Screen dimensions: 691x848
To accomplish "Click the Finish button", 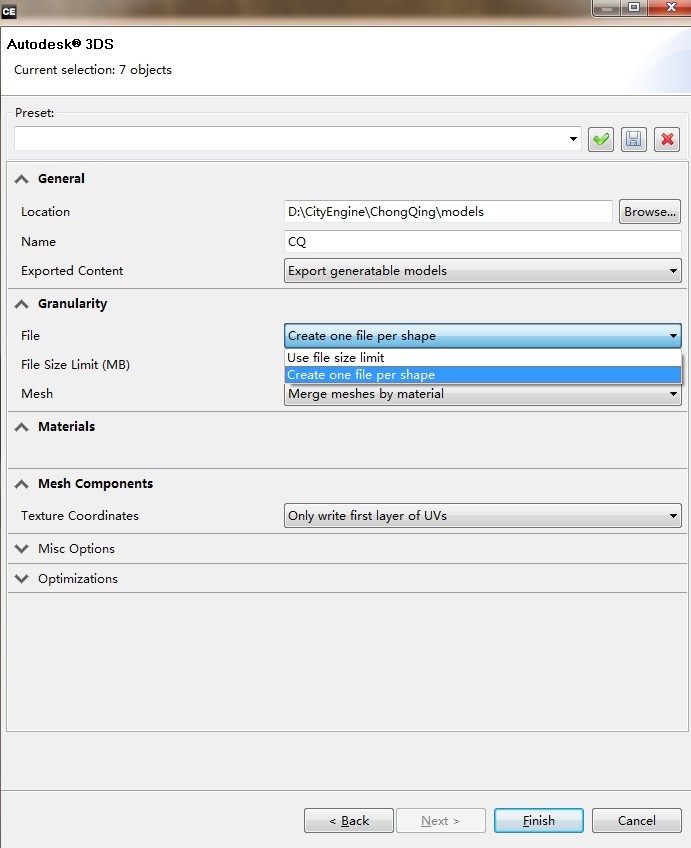I will (539, 820).
